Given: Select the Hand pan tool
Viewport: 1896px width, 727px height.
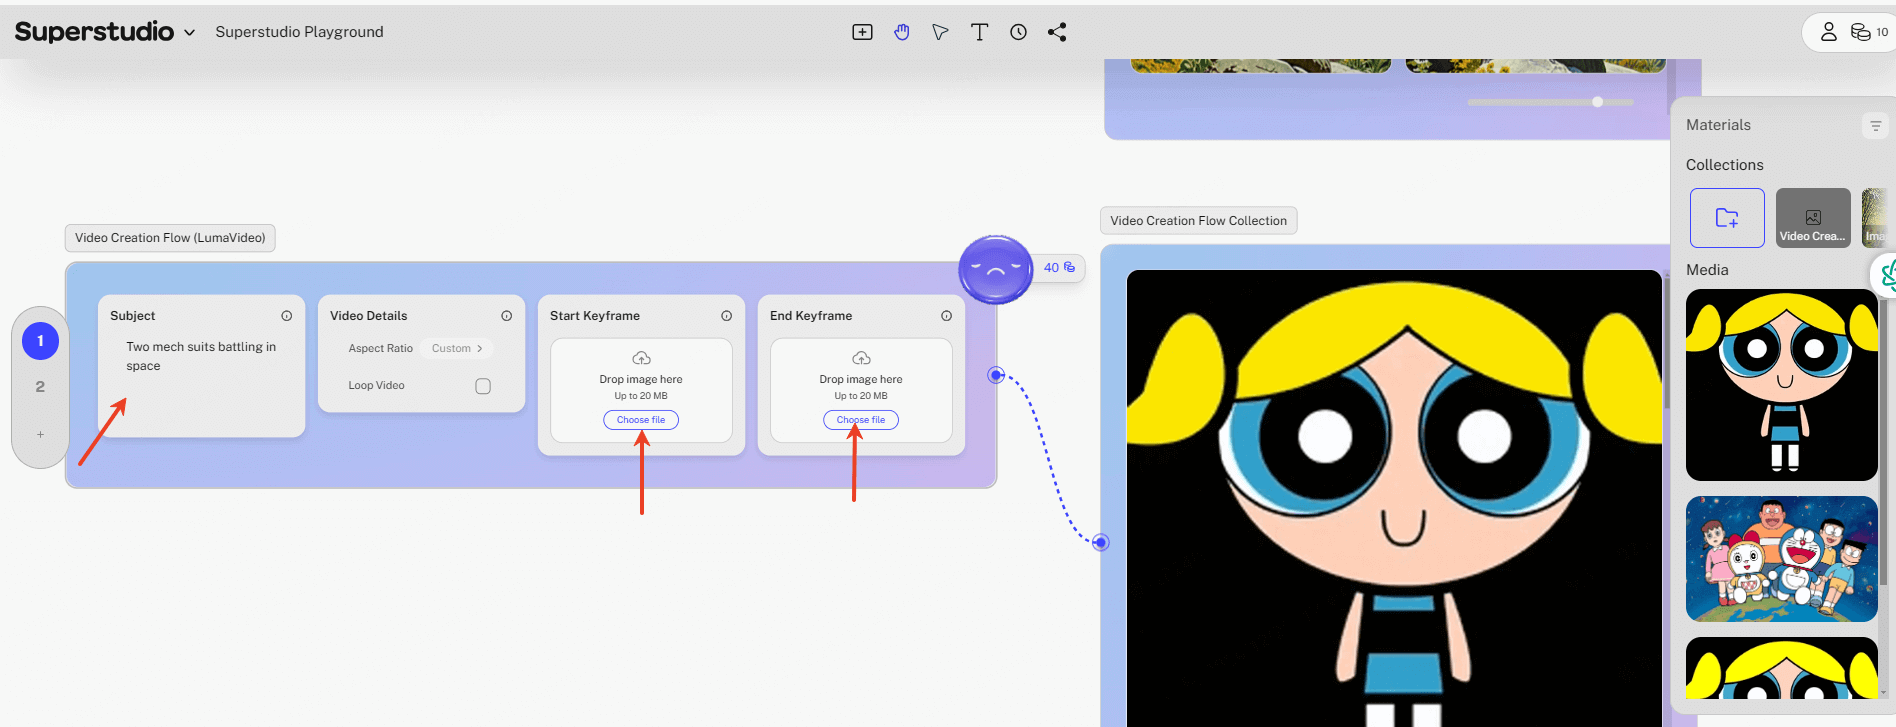Looking at the screenshot, I should 902,32.
